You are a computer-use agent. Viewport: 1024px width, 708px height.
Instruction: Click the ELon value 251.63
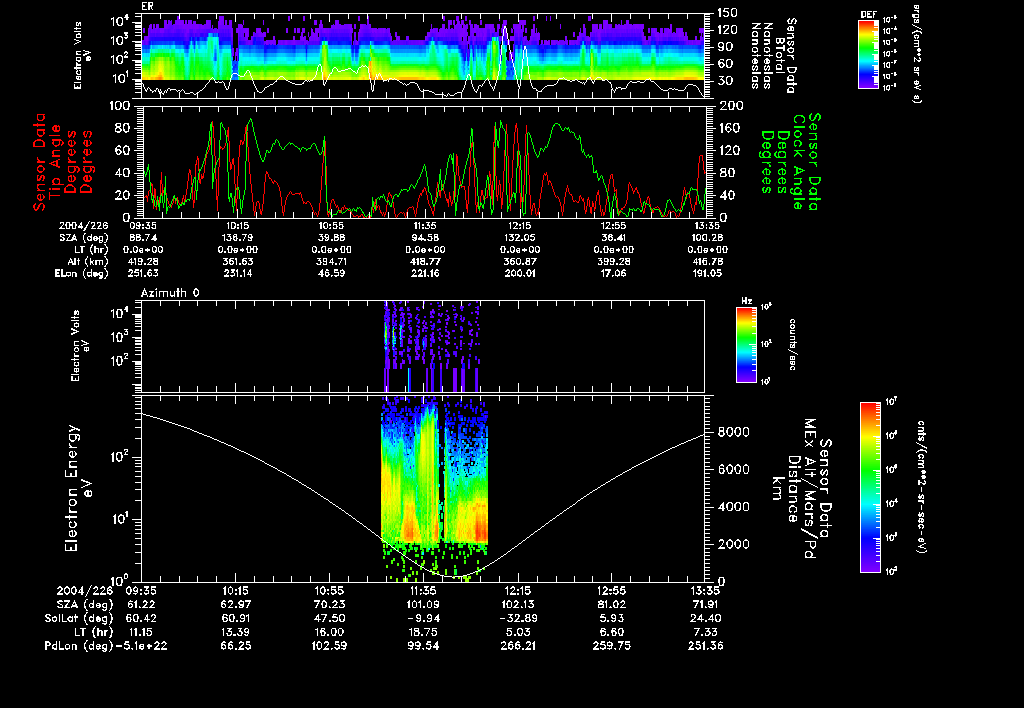[144, 273]
